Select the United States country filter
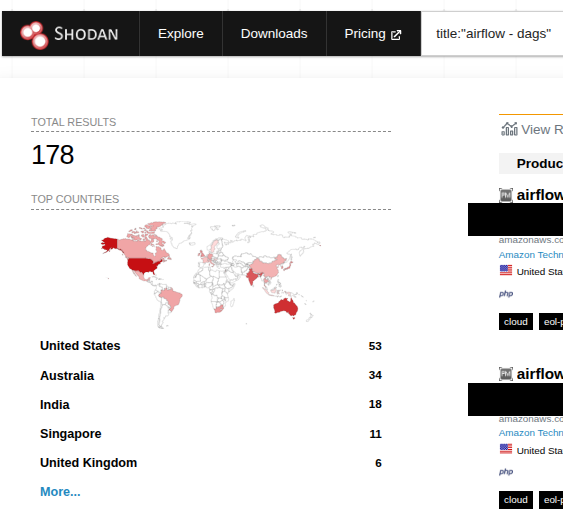Image resolution: width=563 pixels, height=520 pixels. [x=80, y=346]
